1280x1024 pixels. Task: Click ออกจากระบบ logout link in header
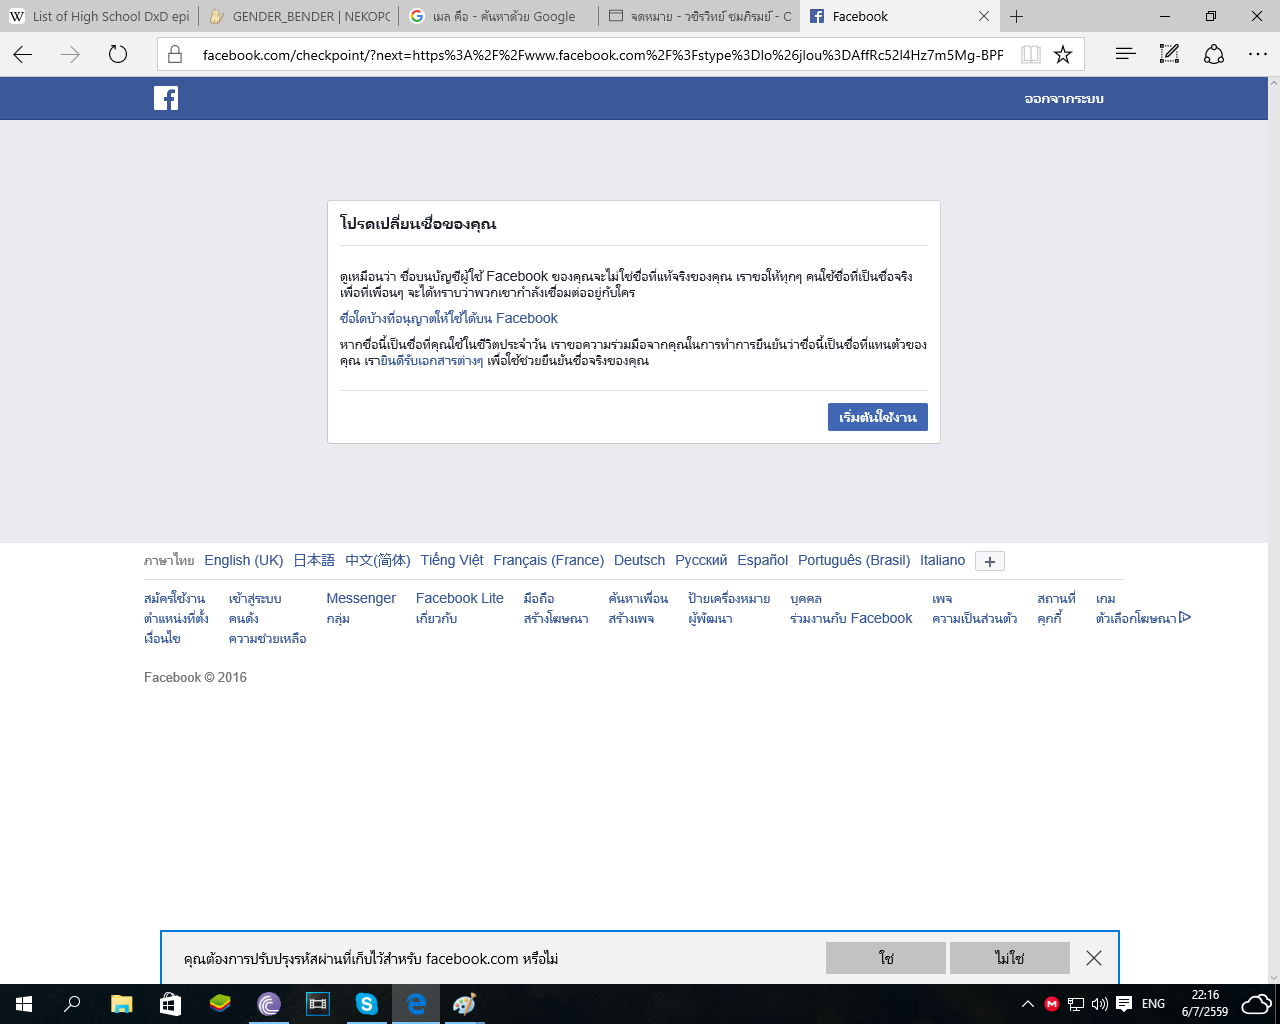point(1064,99)
